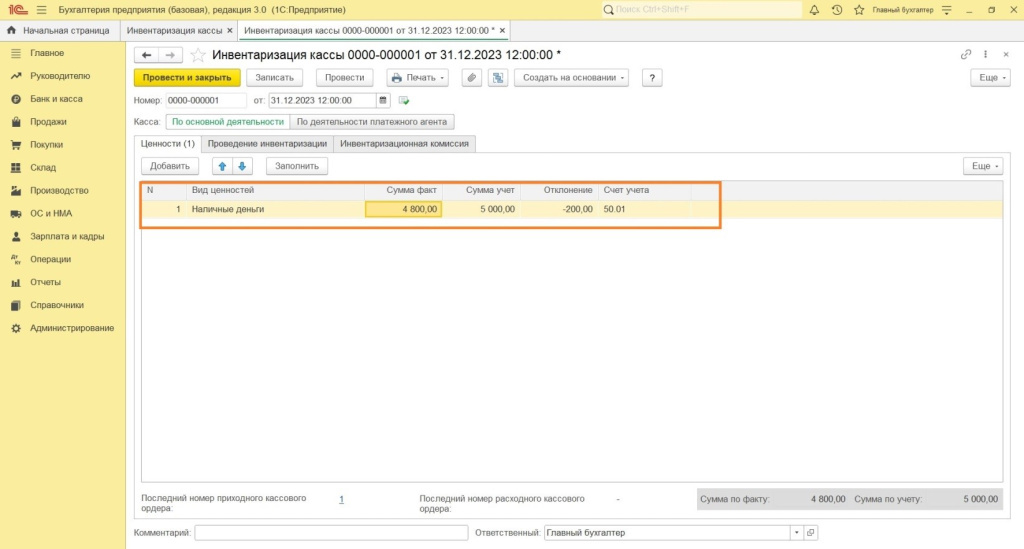
Task: Click the Счет учета cell 50.01
Action: coord(645,210)
